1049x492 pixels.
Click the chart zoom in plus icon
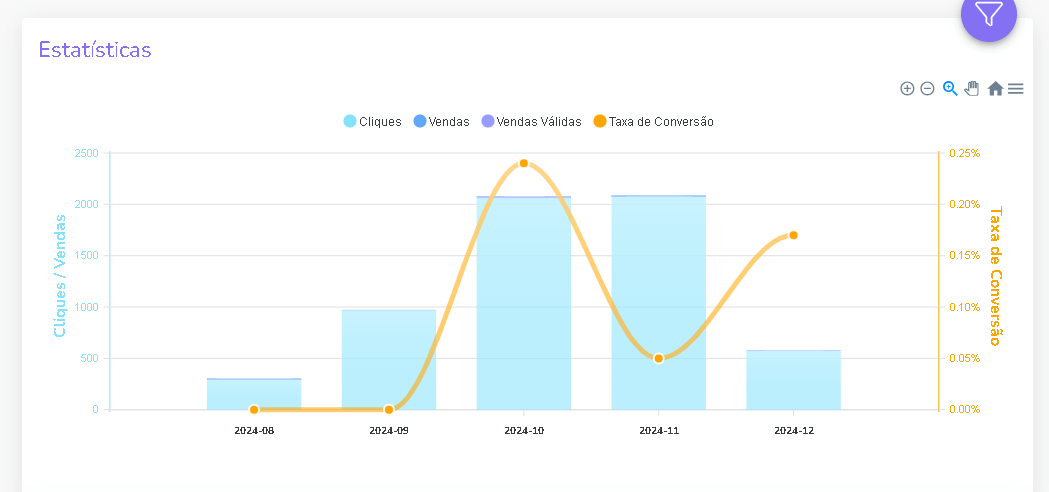[907, 88]
